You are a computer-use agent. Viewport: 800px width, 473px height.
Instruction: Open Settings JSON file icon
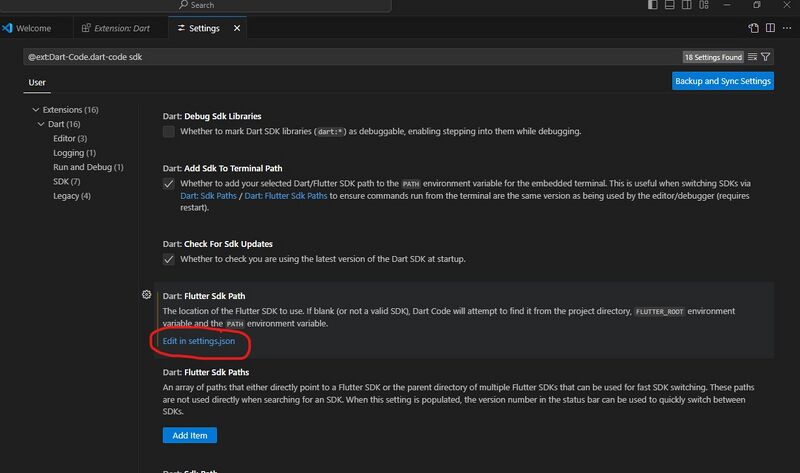coord(754,28)
